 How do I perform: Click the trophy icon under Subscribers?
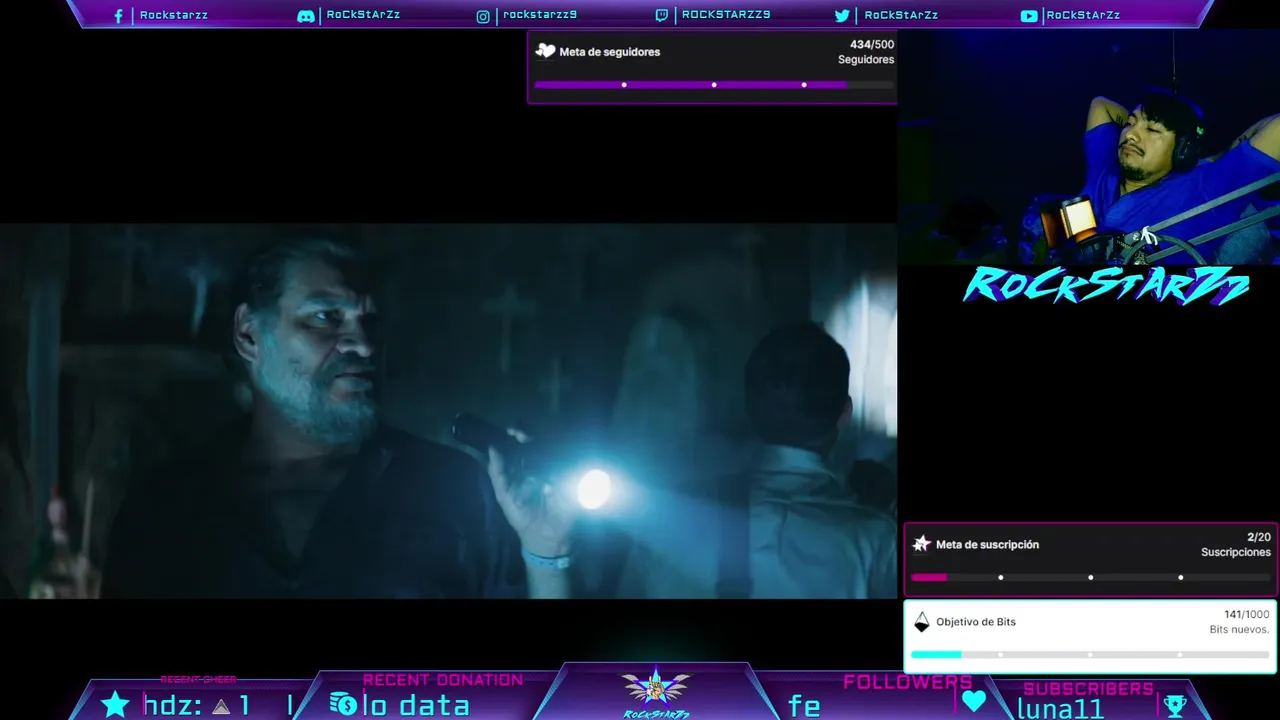1174,706
